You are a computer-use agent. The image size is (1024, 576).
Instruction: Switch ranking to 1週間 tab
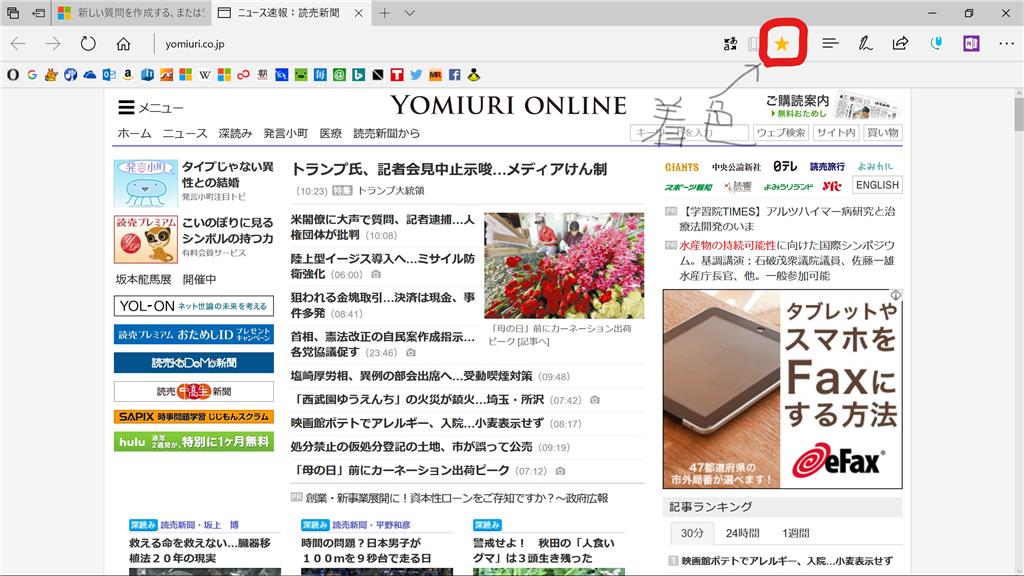795,533
